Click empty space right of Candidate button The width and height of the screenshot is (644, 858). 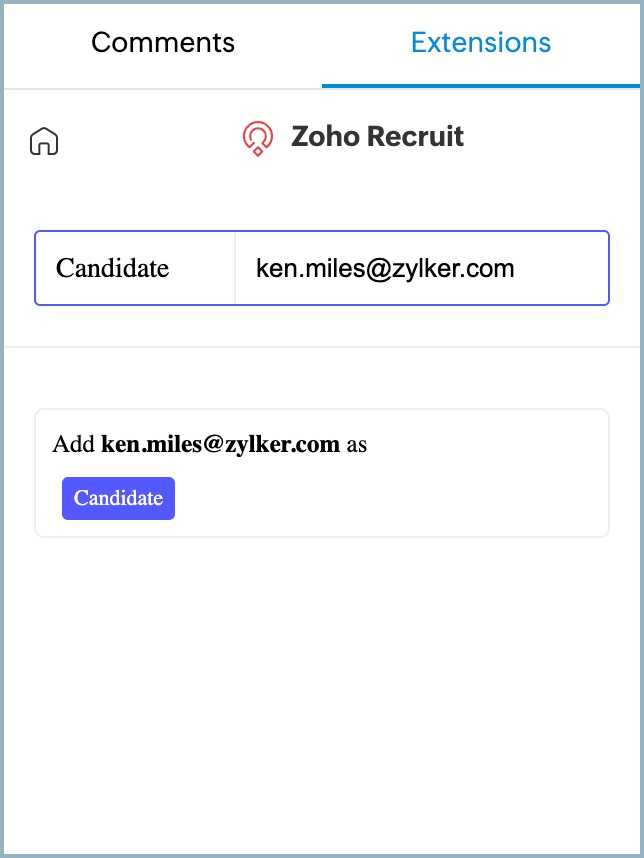click(x=390, y=498)
